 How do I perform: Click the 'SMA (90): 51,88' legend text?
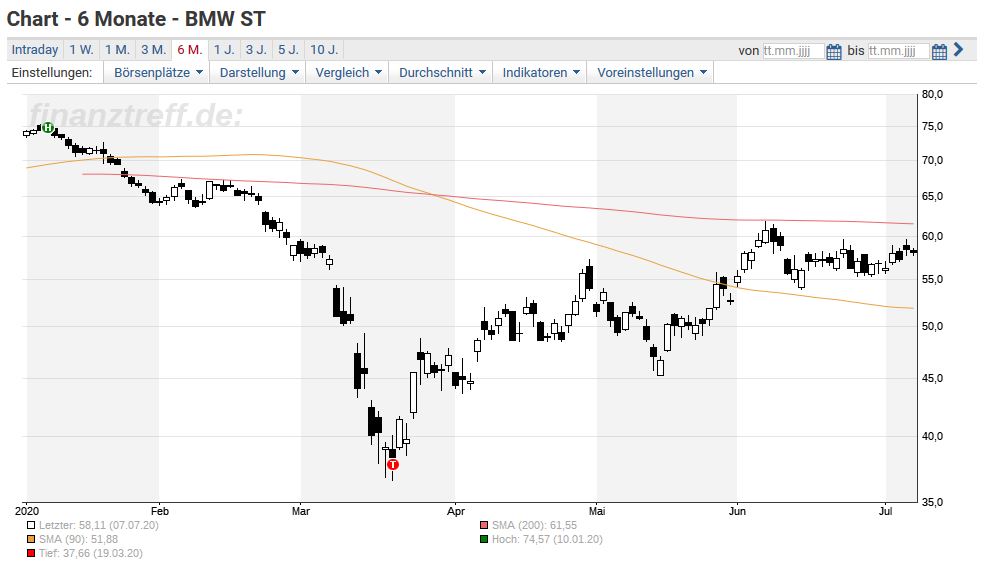(79, 539)
